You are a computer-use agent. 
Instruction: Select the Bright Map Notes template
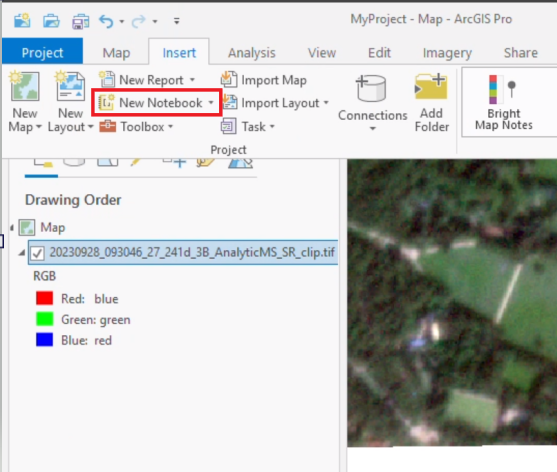coord(504,102)
